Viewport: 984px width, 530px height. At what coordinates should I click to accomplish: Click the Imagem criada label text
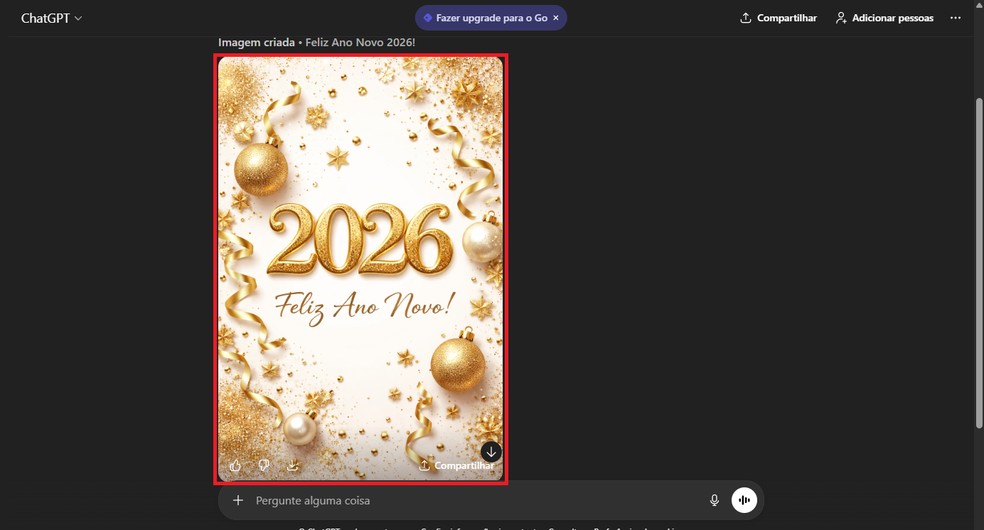[256, 43]
